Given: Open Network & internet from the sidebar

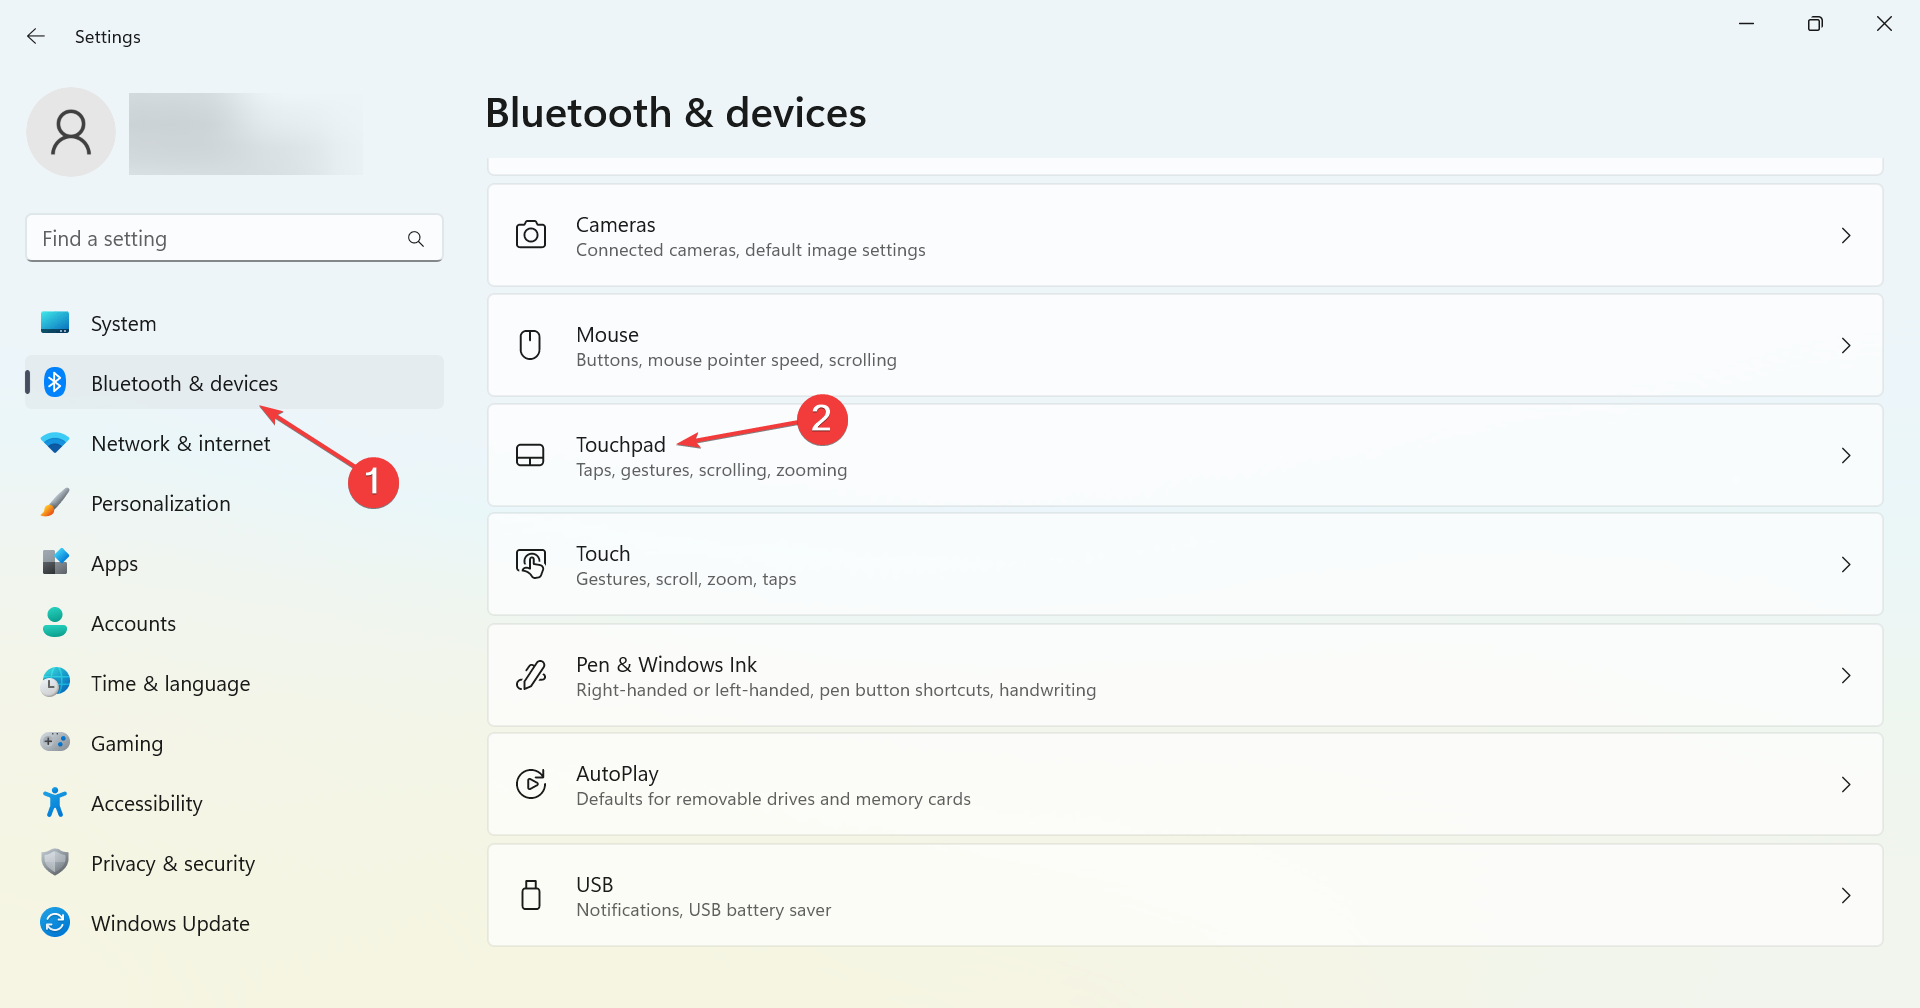Looking at the screenshot, I should click(x=181, y=443).
